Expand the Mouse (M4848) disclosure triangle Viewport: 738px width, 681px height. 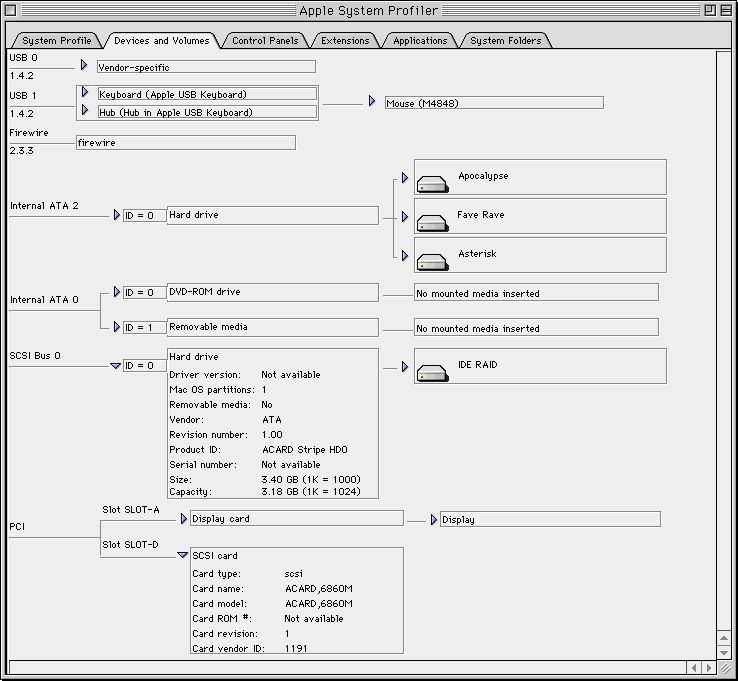tap(372, 101)
